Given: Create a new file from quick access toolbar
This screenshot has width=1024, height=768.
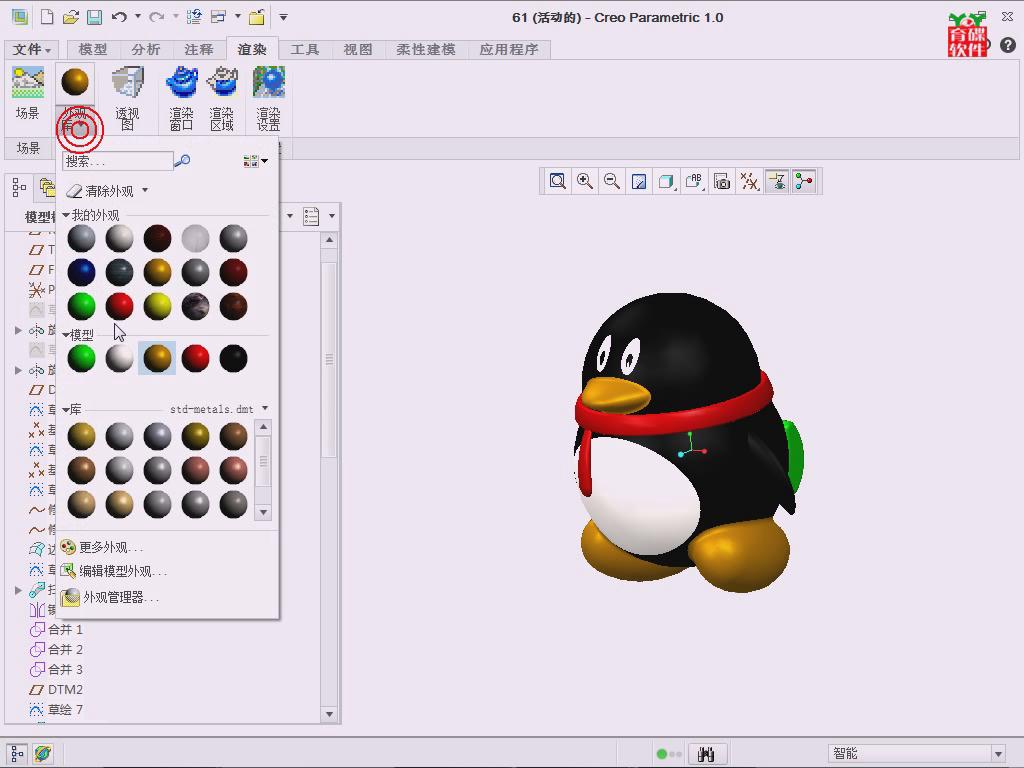Looking at the screenshot, I should pos(47,17).
